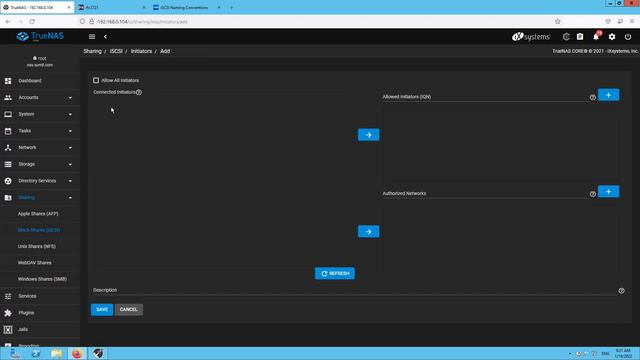Image resolution: width=640 pixels, height=360 pixels.
Task: Collapse sidebar with back chevron icon
Action: tap(105, 37)
